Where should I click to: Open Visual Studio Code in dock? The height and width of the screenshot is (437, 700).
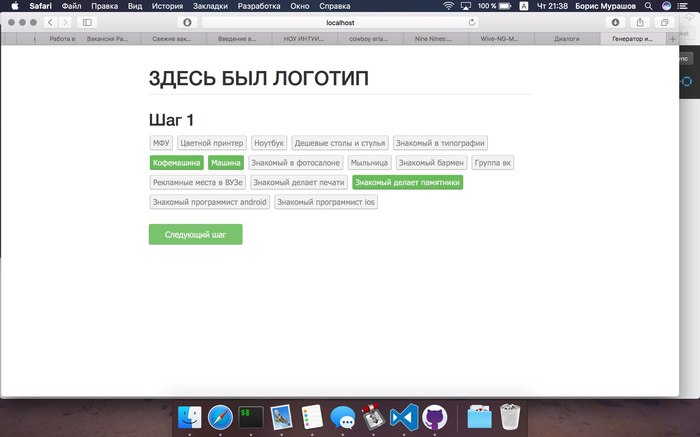tap(403, 418)
